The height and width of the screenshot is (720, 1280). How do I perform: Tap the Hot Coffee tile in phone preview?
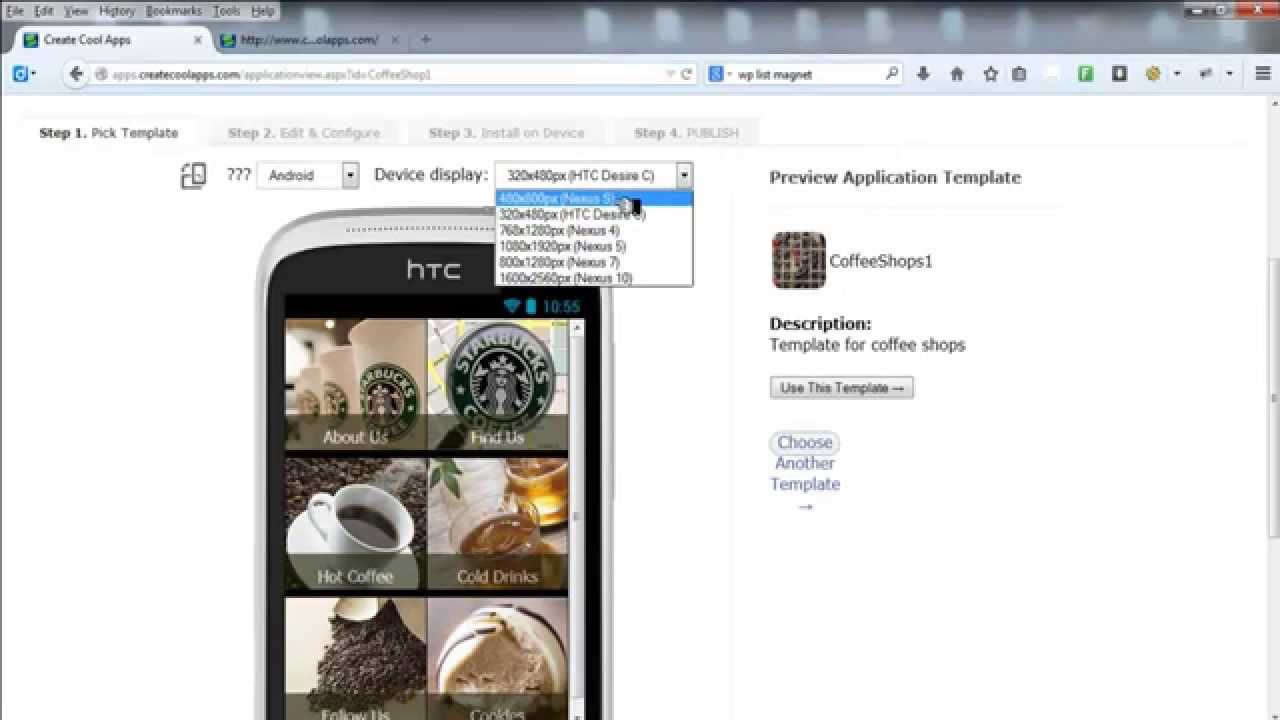(355, 524)
